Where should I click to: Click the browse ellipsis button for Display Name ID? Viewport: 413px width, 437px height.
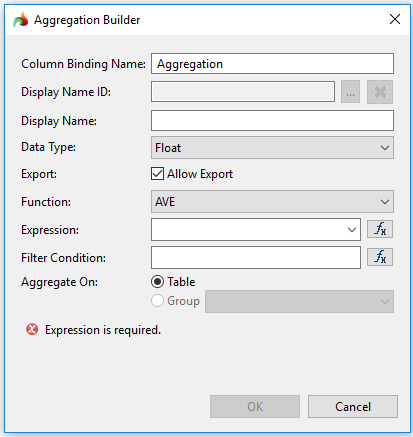350,92
